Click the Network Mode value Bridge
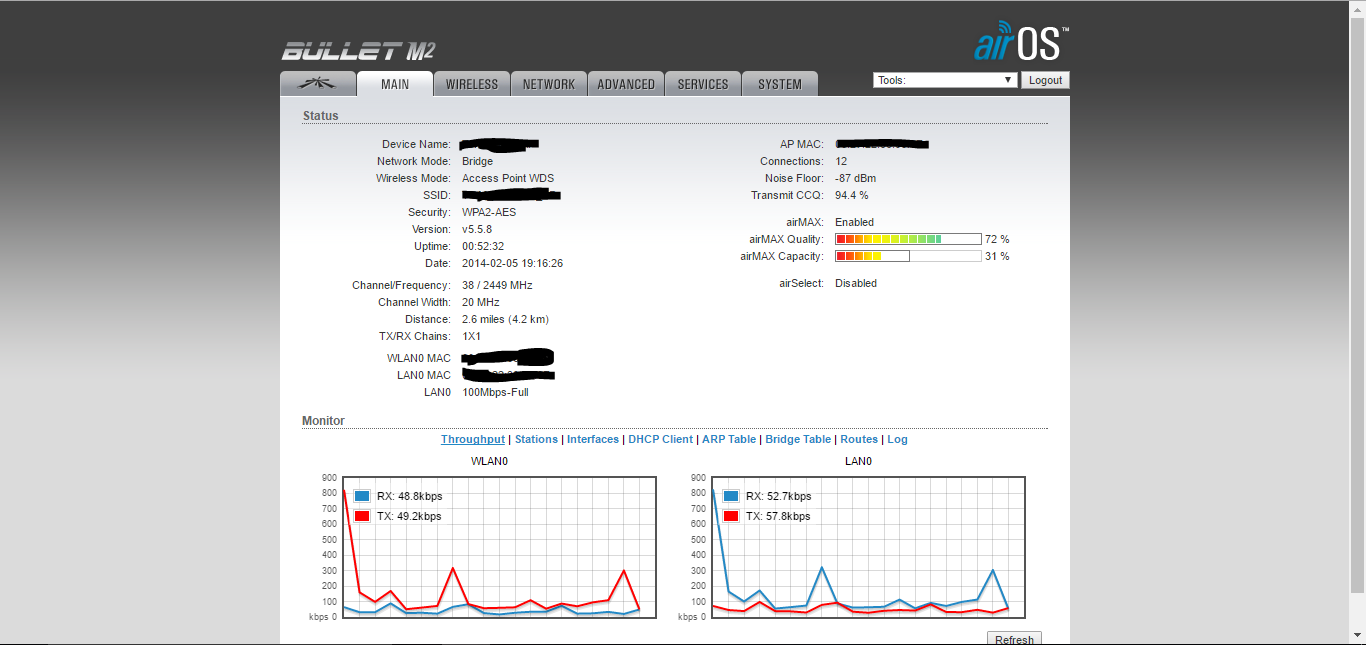1366x645 pixels. coord(477,161)
